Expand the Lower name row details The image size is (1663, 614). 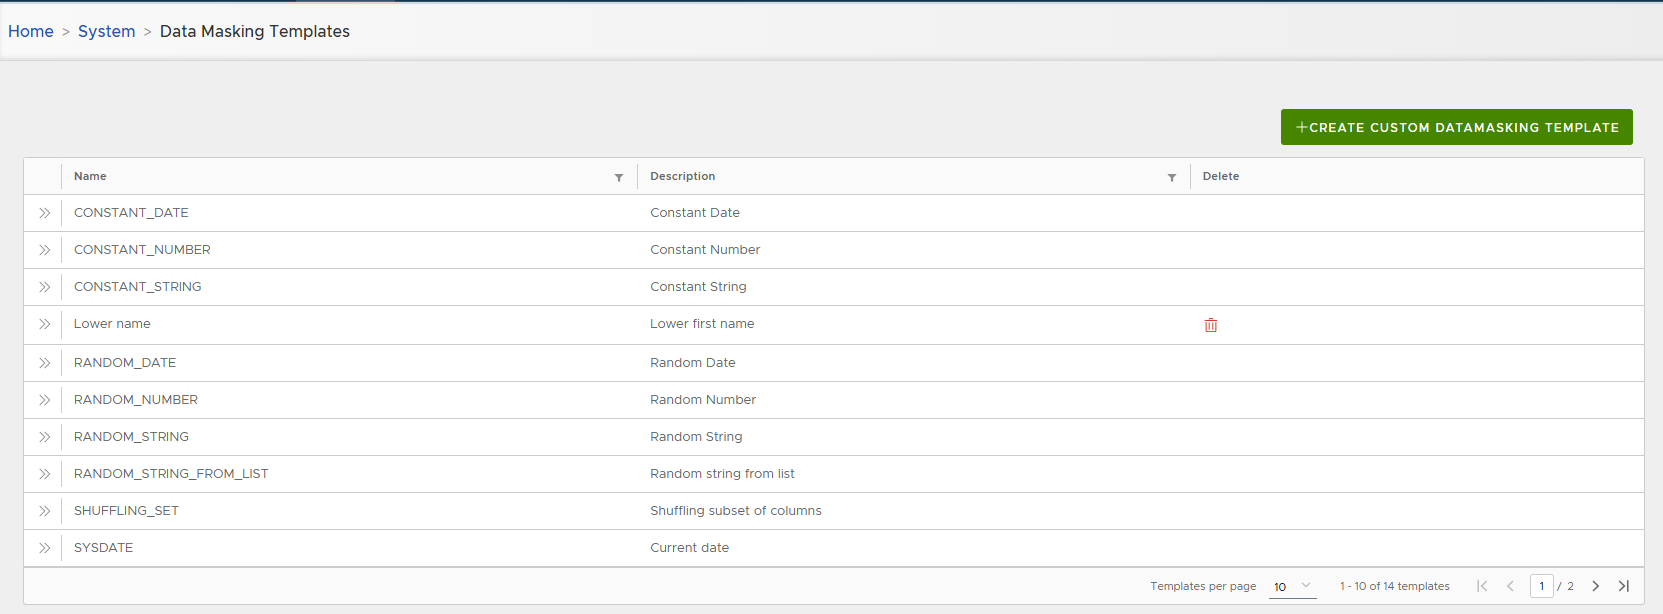coord(44,324)
